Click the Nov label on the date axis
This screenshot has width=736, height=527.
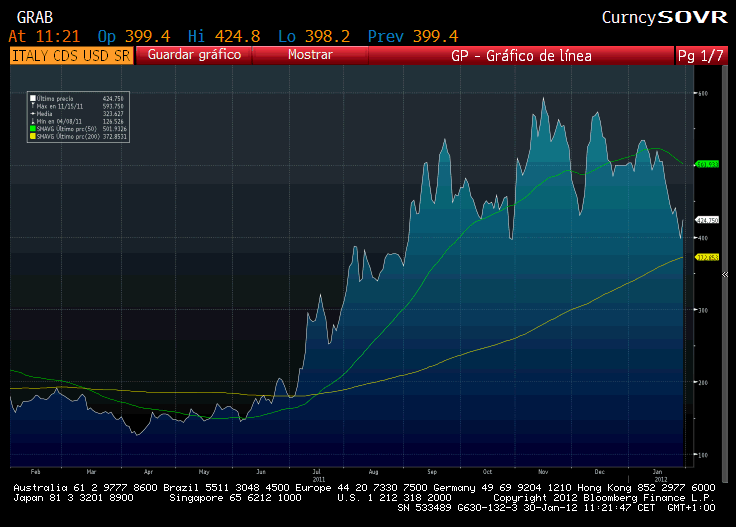(x=543, y=472)
